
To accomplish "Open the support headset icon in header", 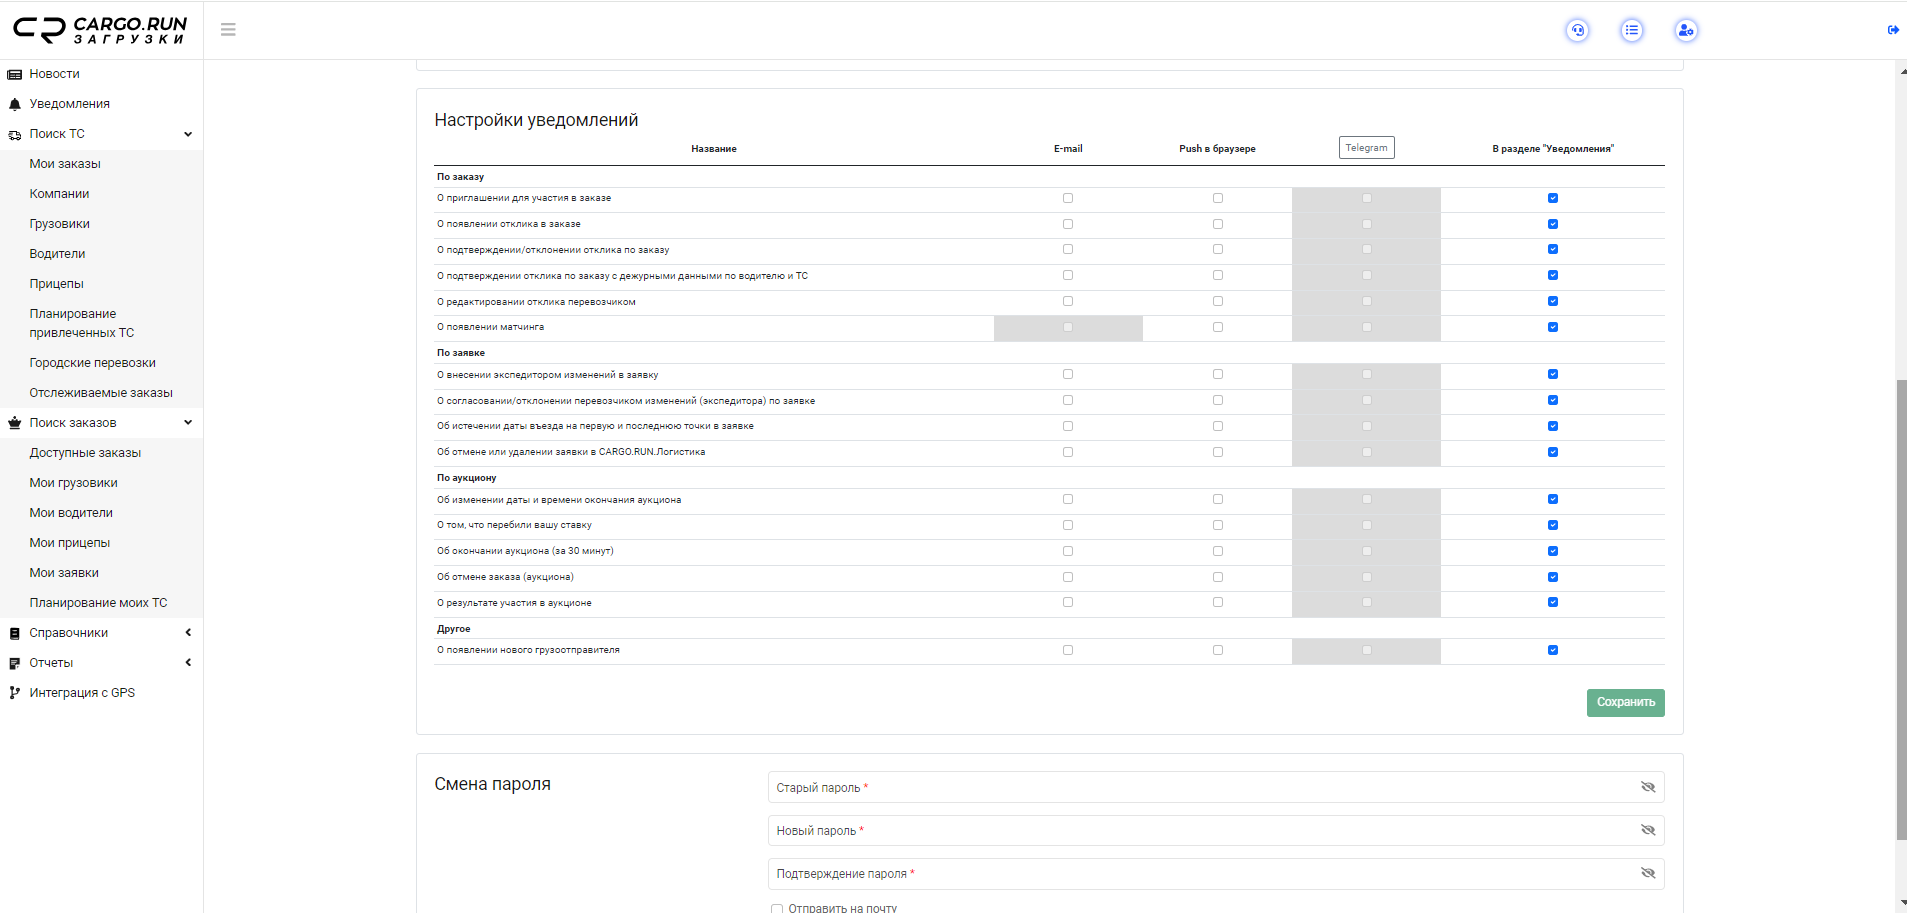I will coord(1578,30).
